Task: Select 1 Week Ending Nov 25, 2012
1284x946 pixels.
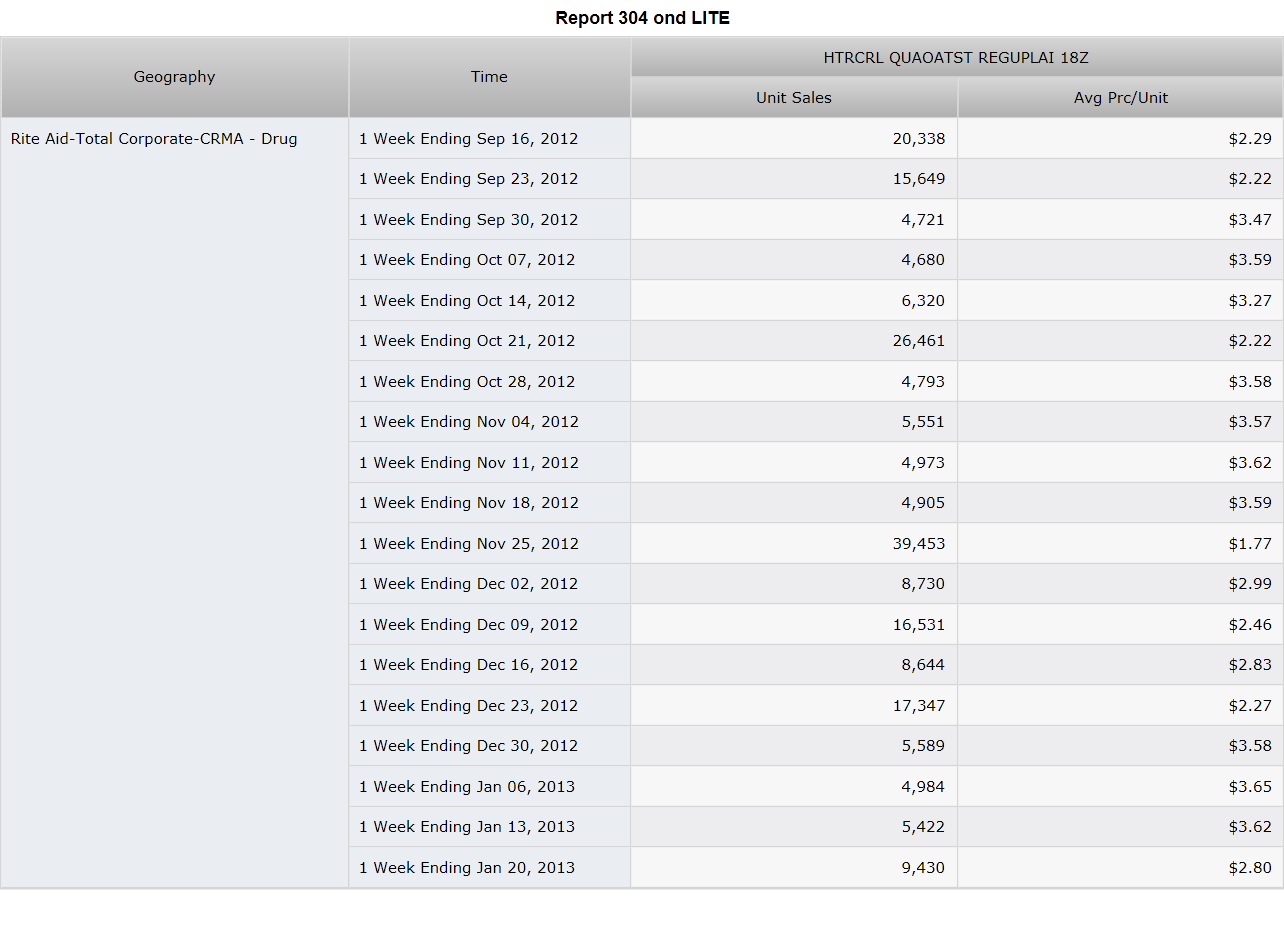Action: coord(489,543)
